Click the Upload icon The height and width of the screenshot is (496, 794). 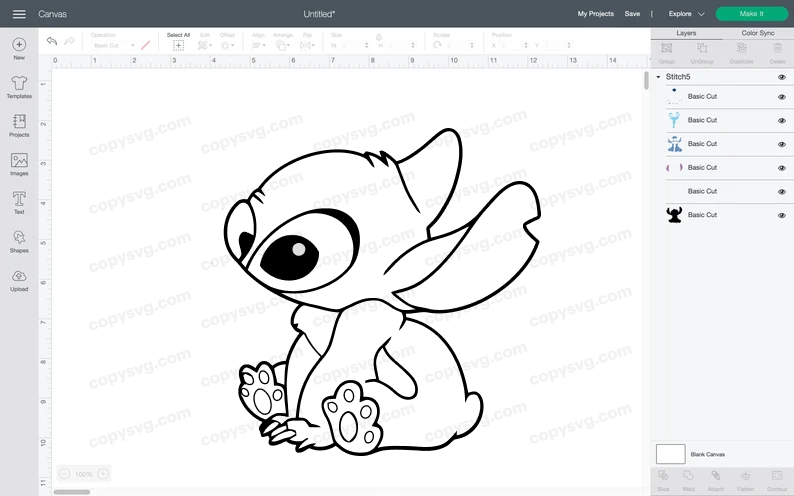[19, 276]
